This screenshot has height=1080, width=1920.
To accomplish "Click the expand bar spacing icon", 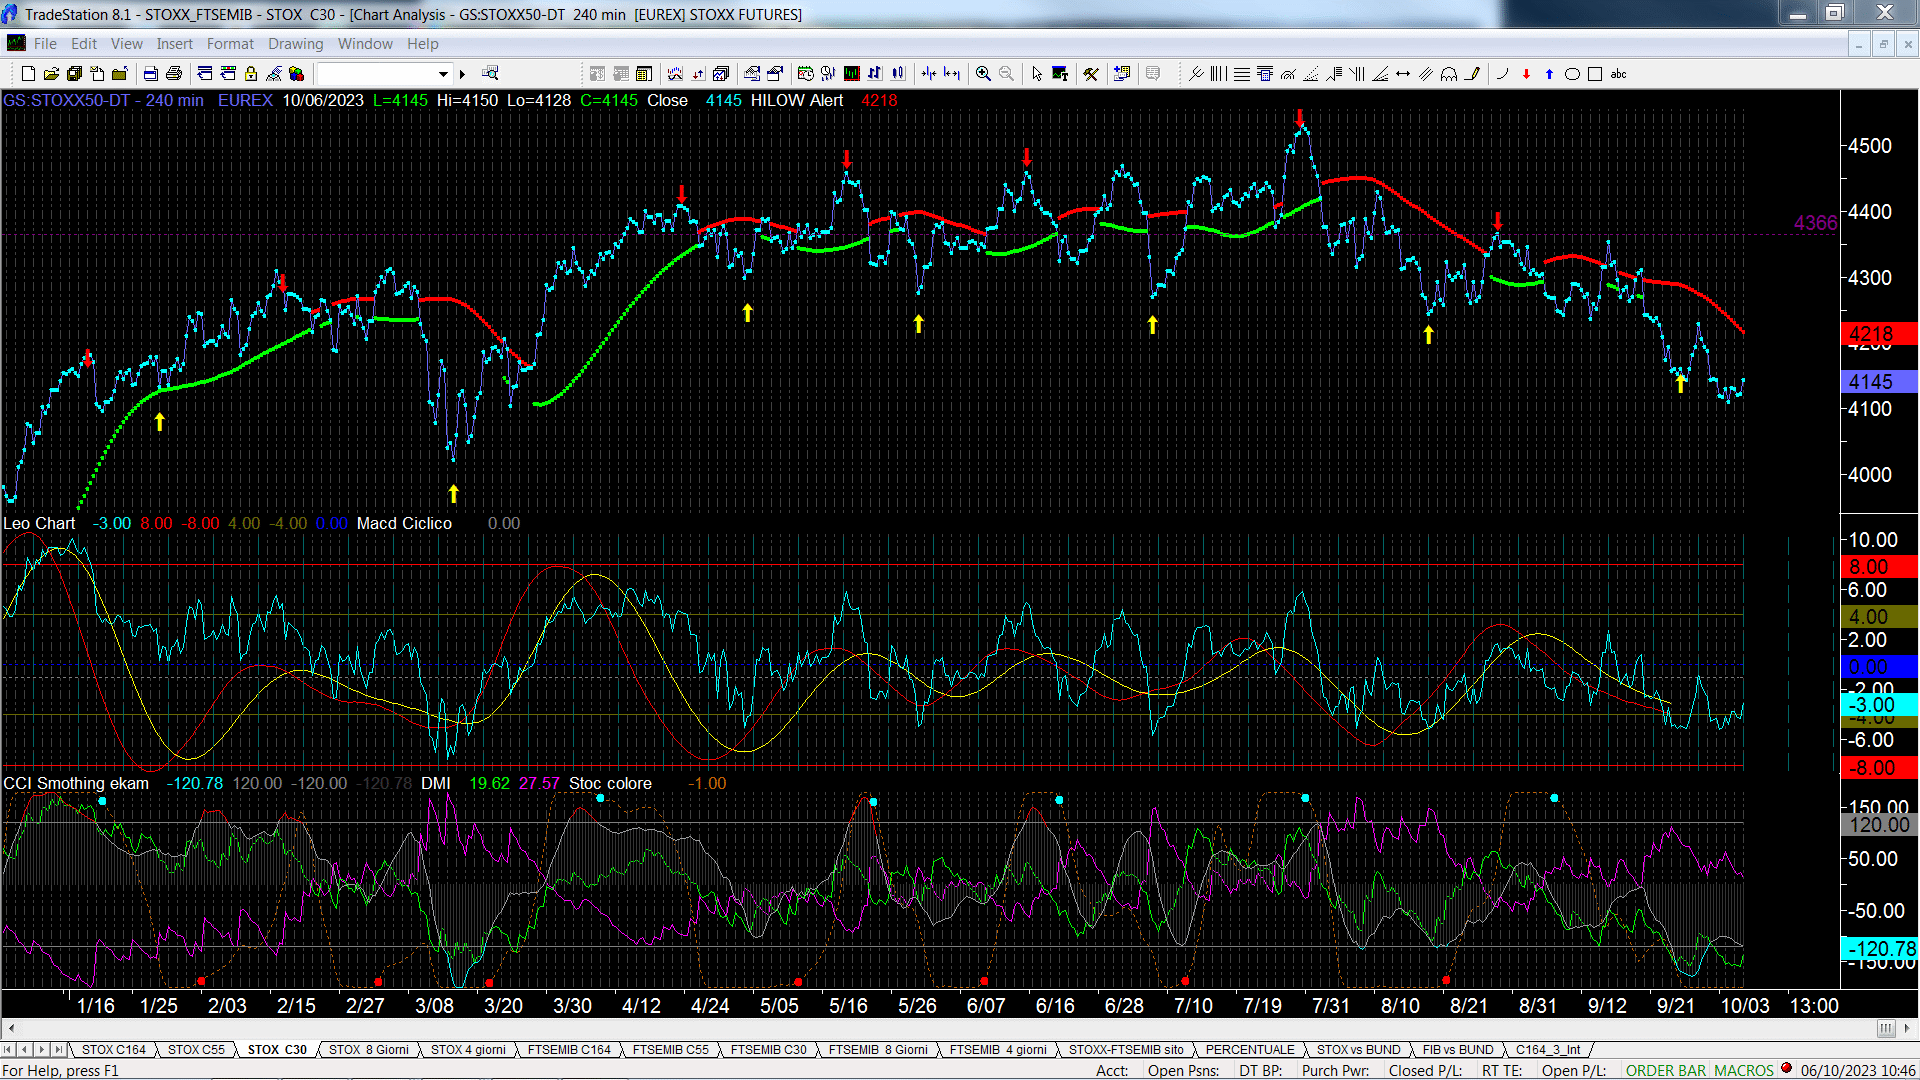I will click(x=951, y=73).
